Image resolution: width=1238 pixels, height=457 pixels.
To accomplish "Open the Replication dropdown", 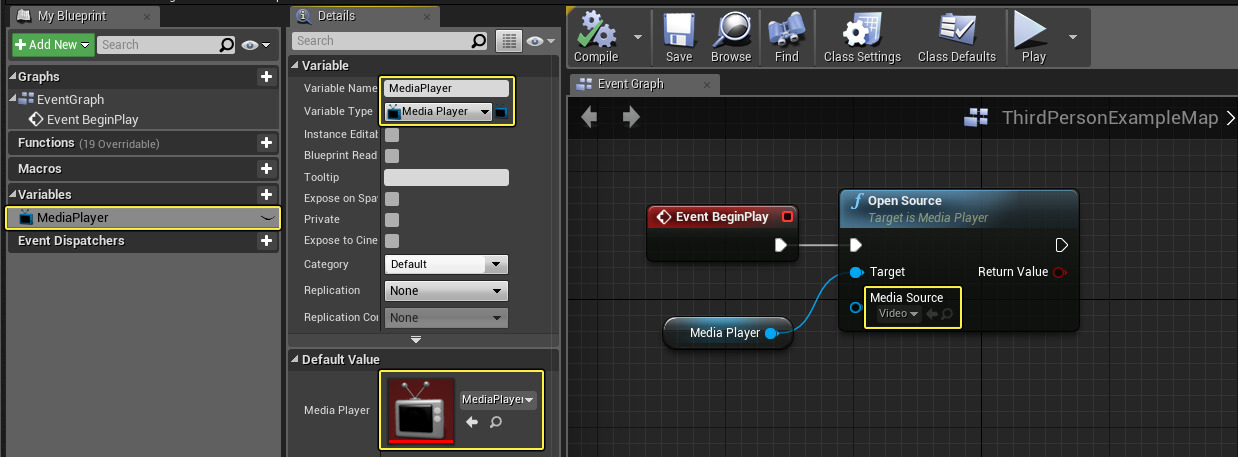I will point(447,290).
